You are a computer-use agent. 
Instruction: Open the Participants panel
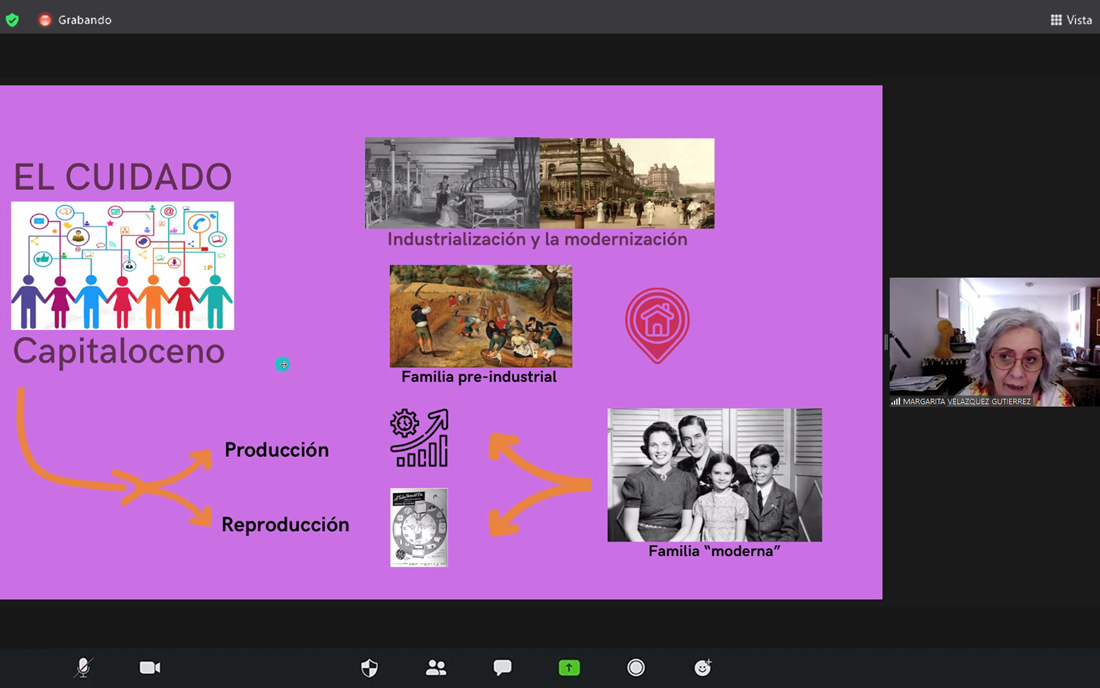coord(436,668)
